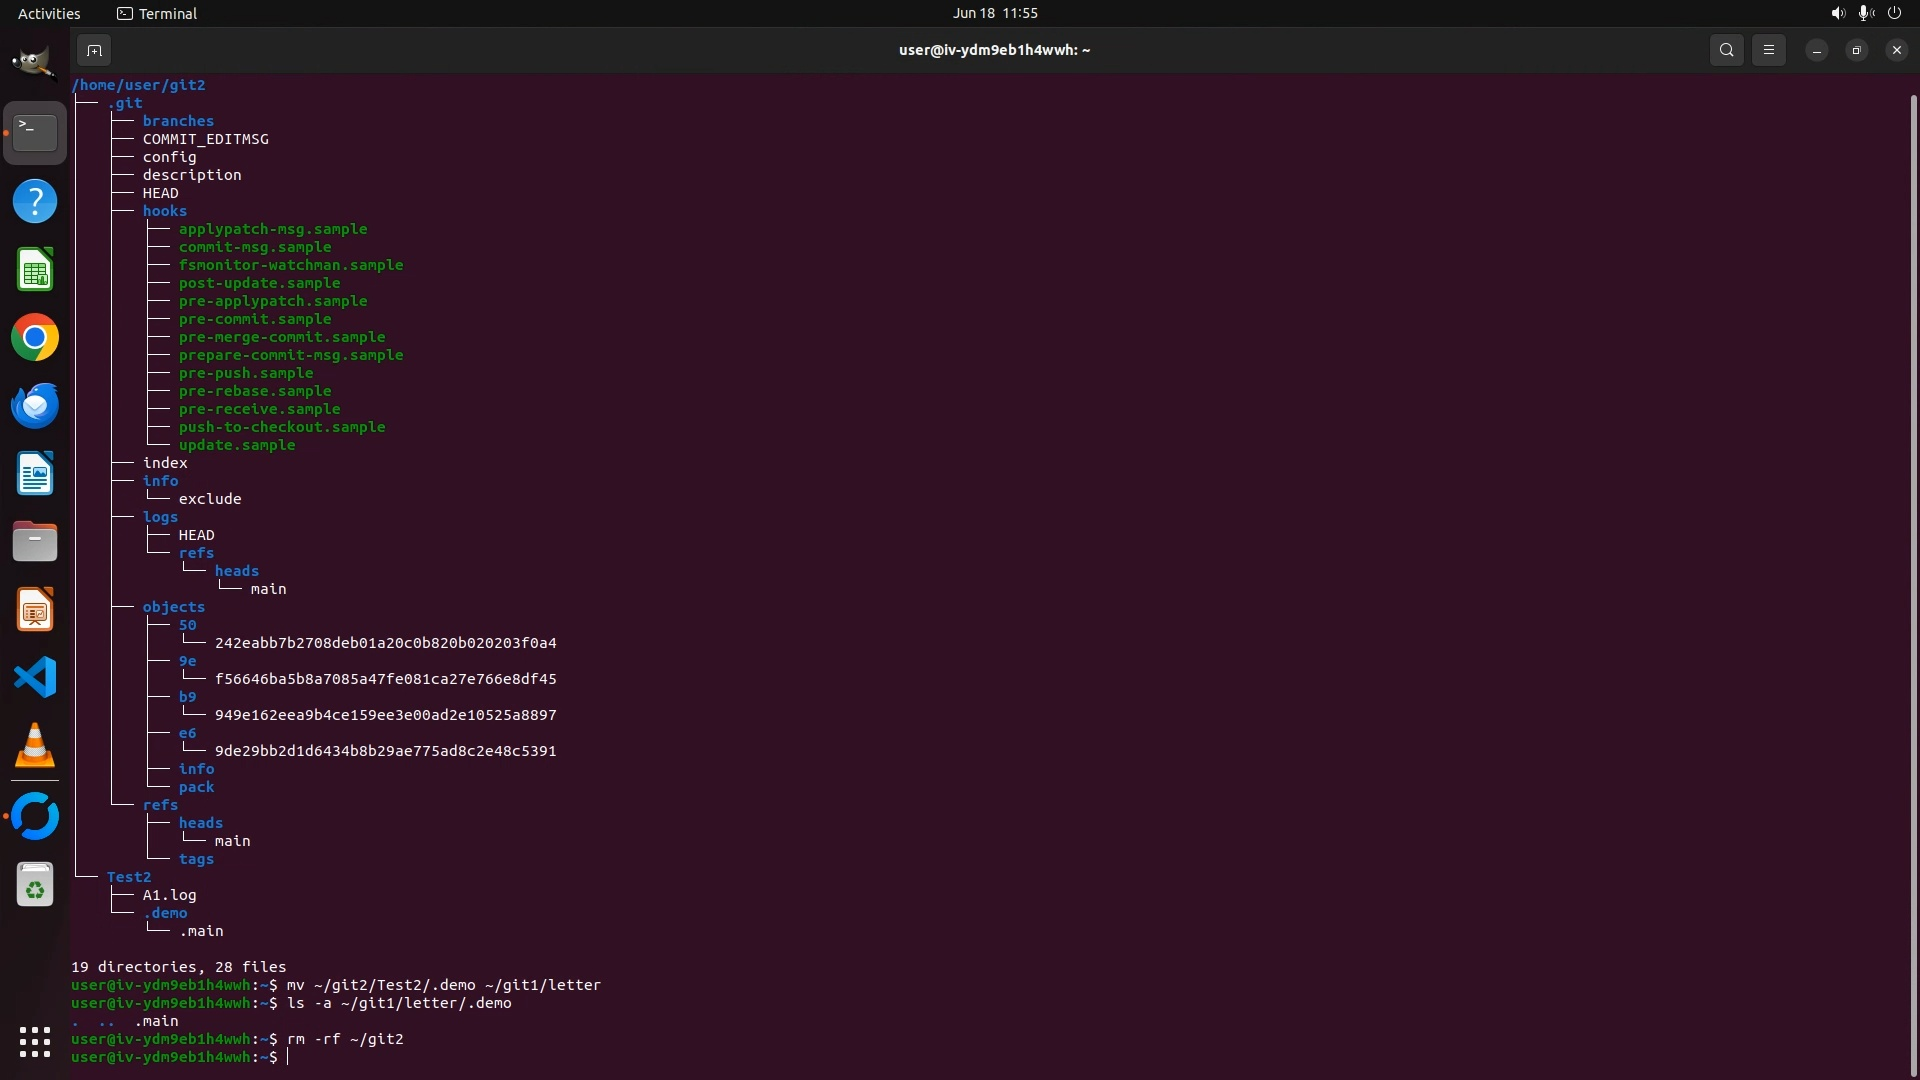Open the Activities overview
This screenshot has width=1920, height=1080.
[49, 13]
